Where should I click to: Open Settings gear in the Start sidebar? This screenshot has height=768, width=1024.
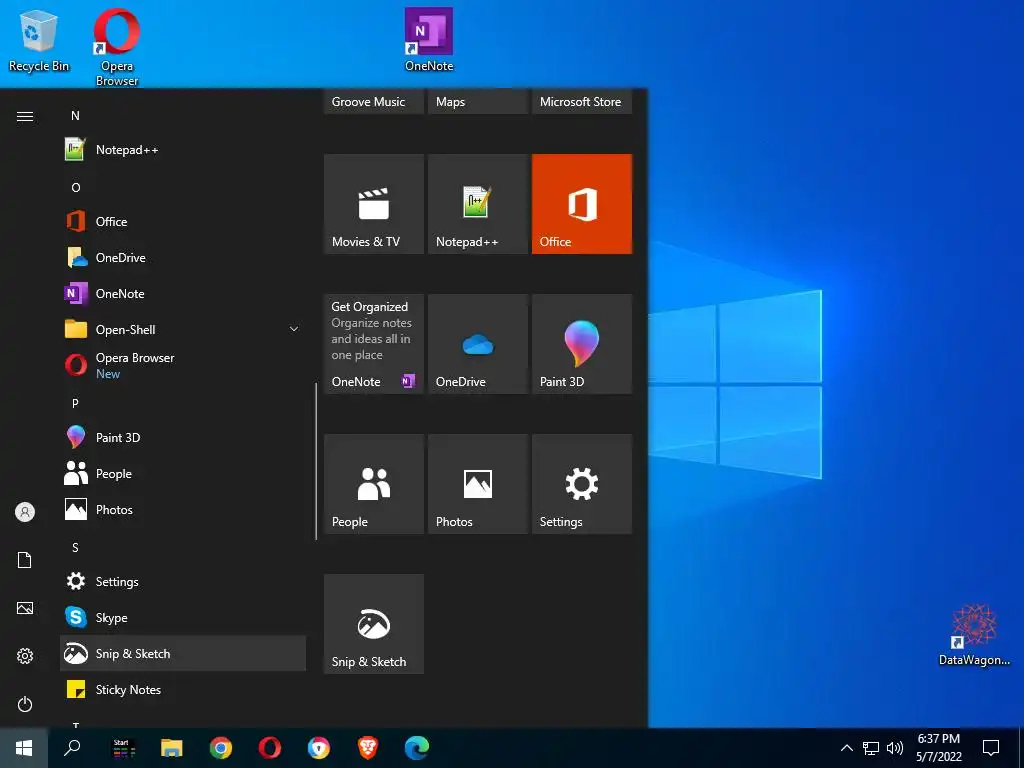tap(25, 656)
